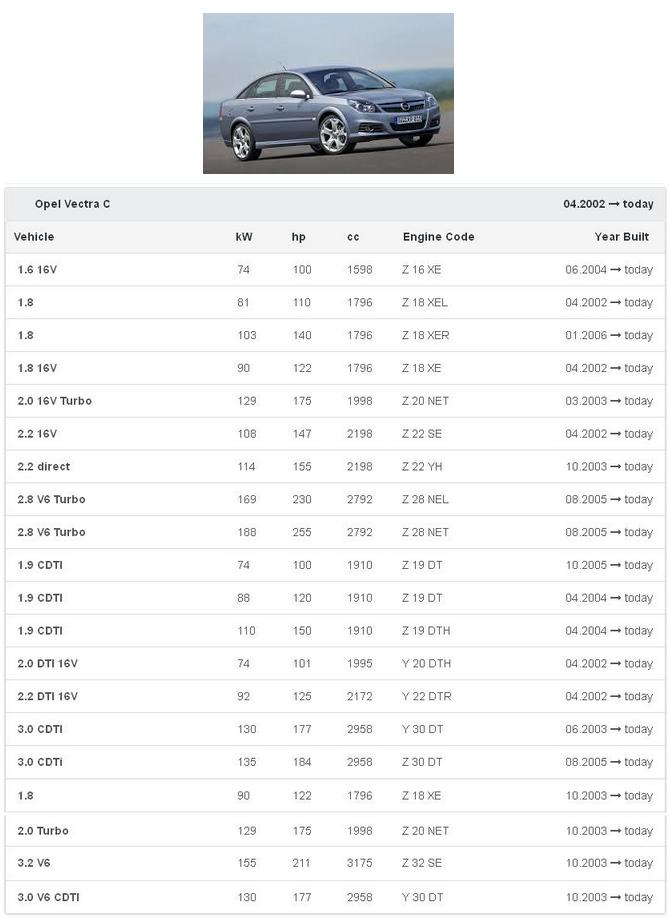Screen dimensions: 670x918
Task: Select the Opel Vectra C table title
Action: pos(72,204)
